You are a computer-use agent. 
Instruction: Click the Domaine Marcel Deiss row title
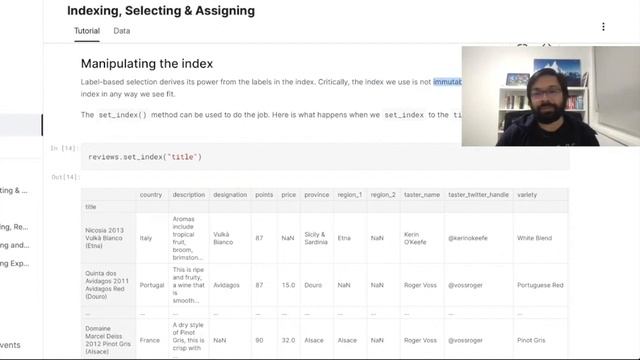pos(108,340)
